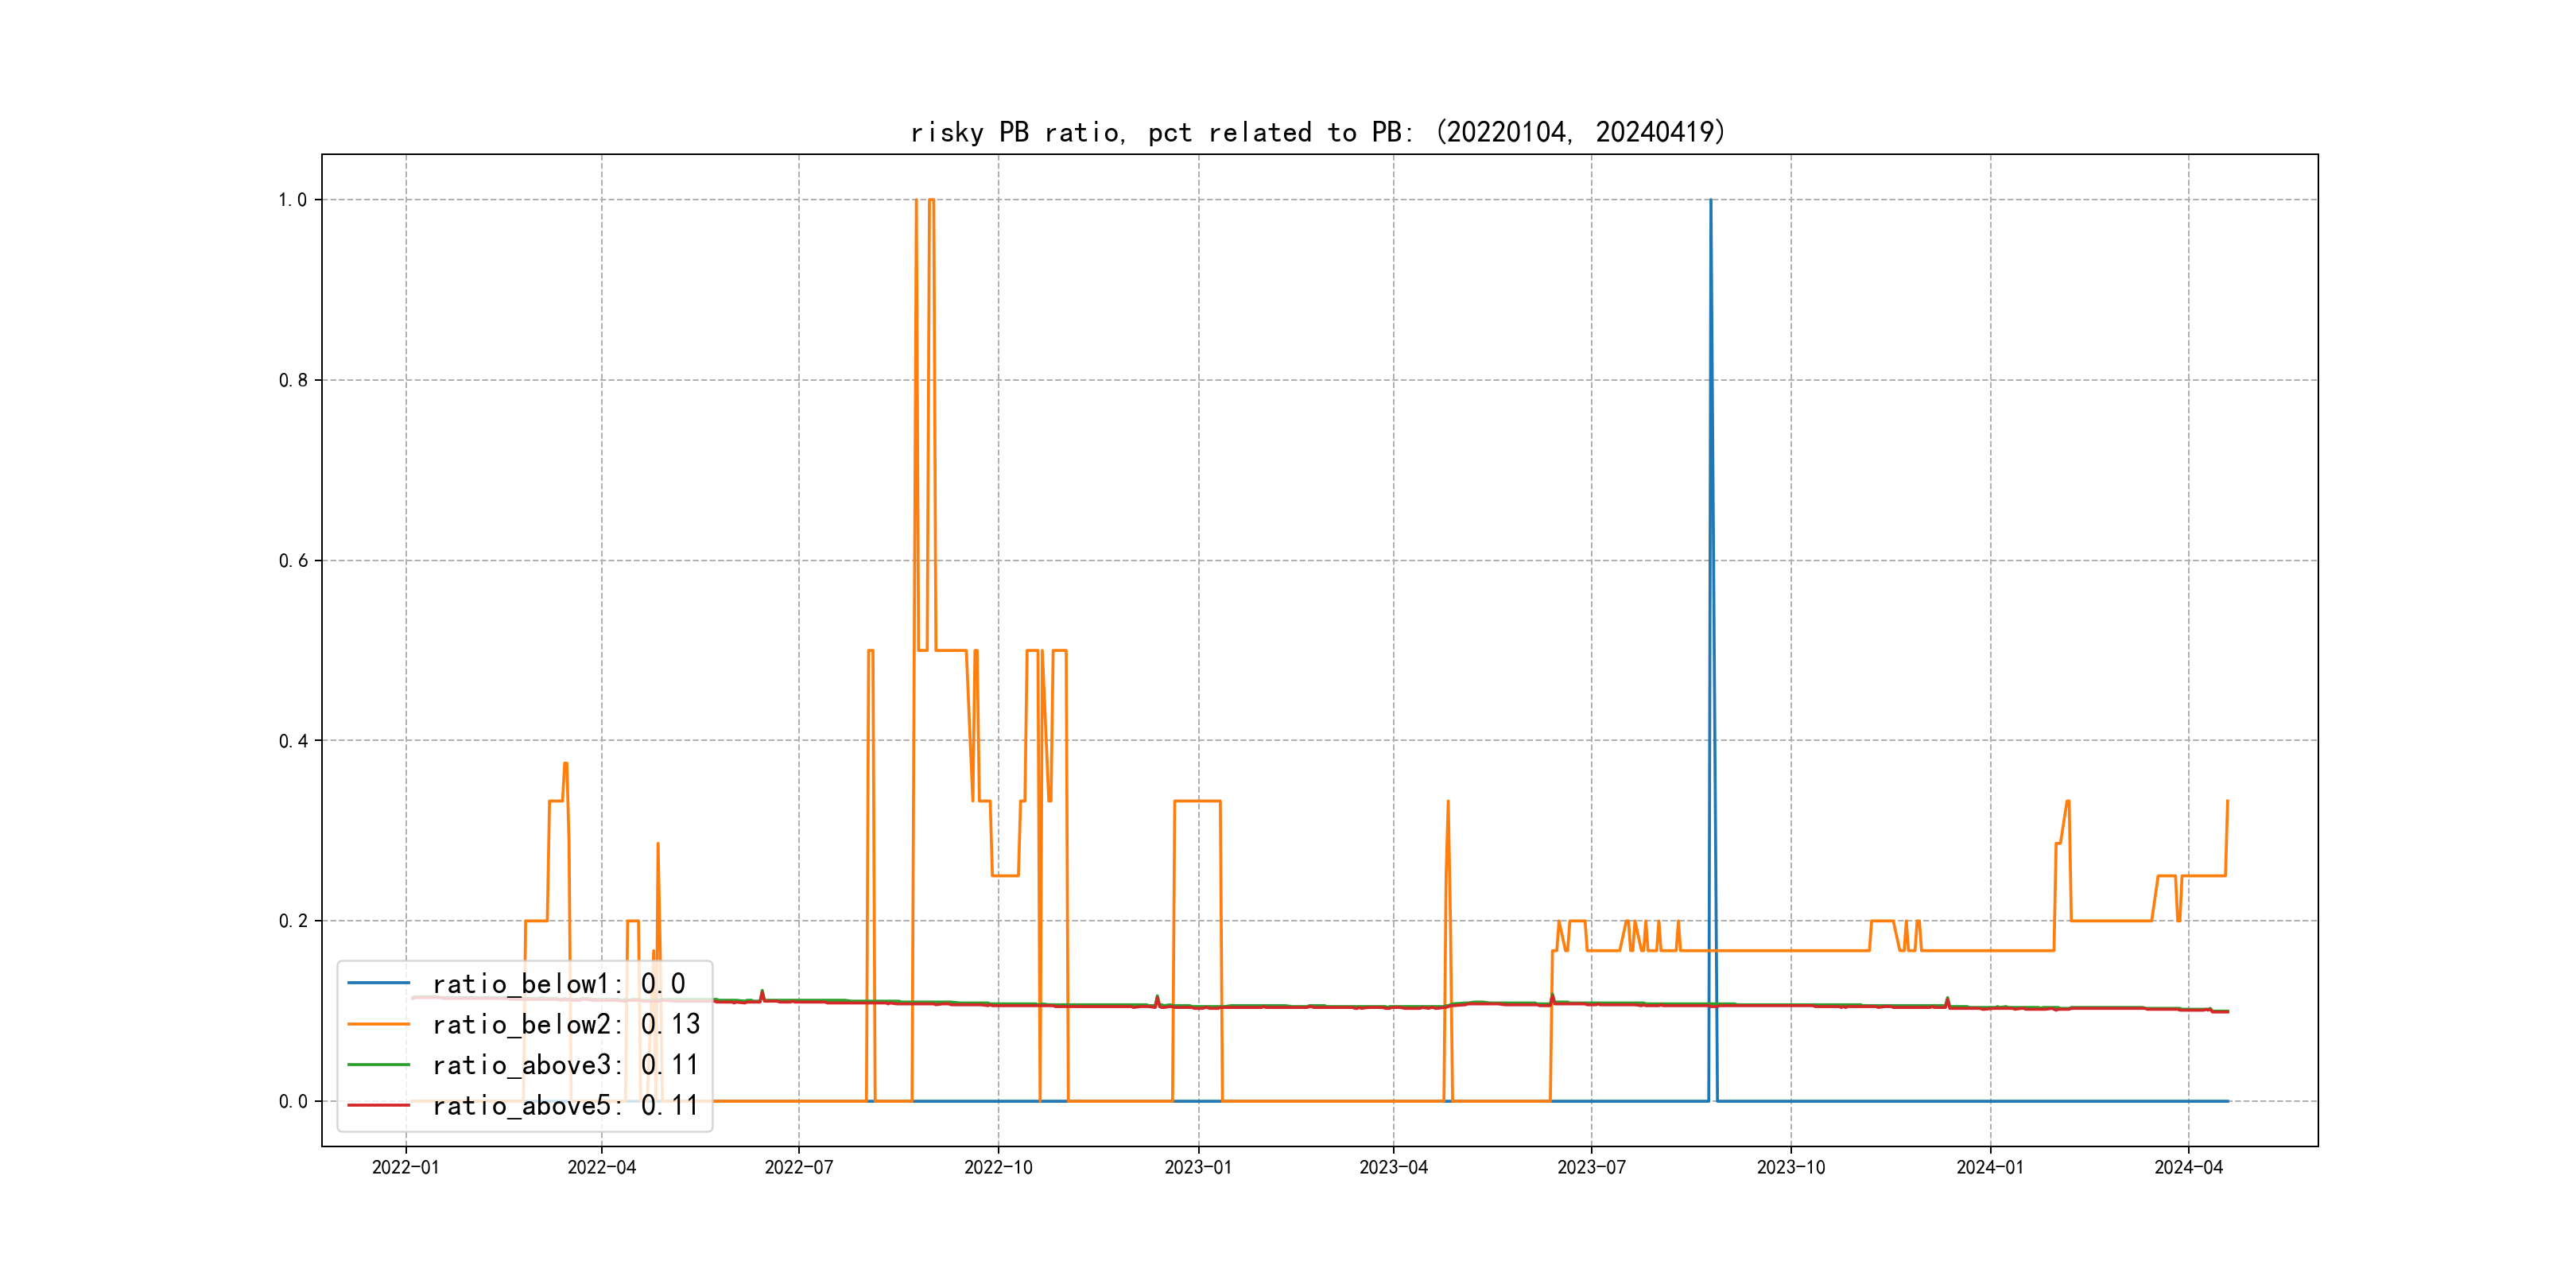Click the red ratio_above5 legend line sample

pos(378,1105)
